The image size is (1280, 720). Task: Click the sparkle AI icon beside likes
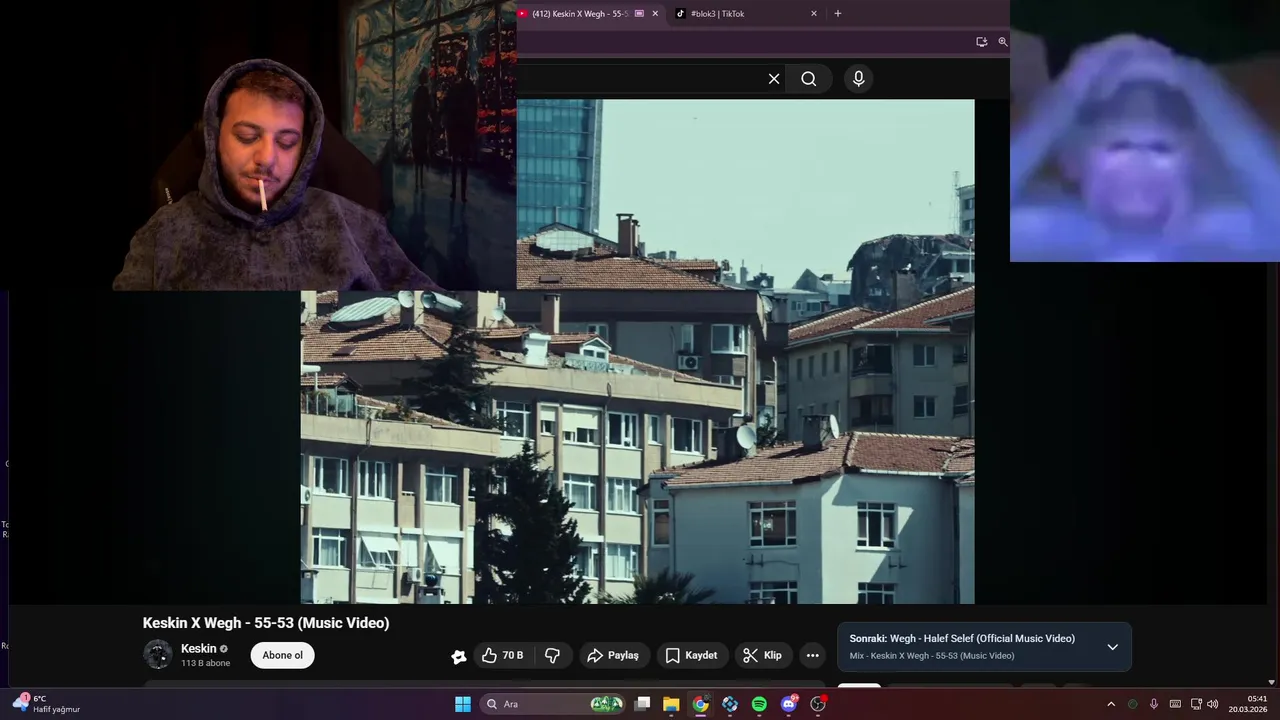pos(459,656)
